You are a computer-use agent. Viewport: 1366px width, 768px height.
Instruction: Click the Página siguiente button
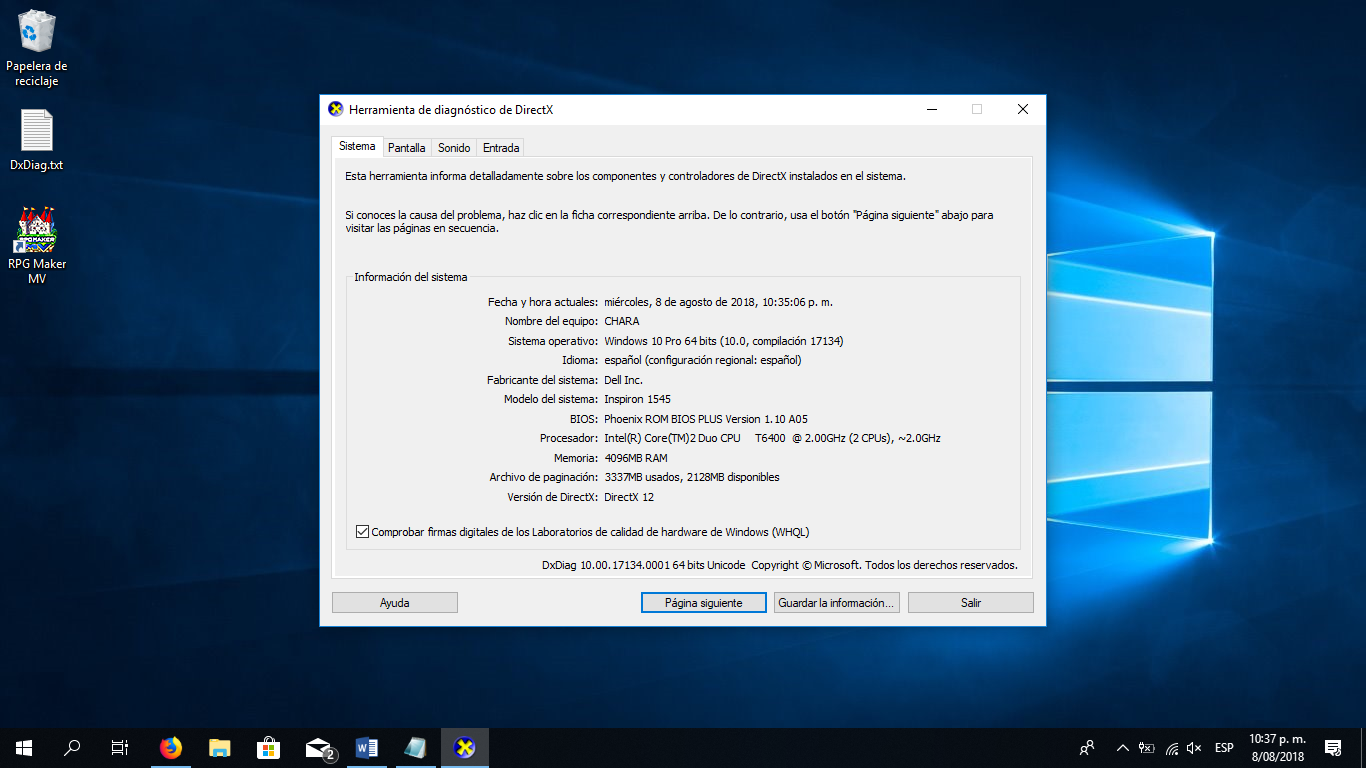pos(704,603)
